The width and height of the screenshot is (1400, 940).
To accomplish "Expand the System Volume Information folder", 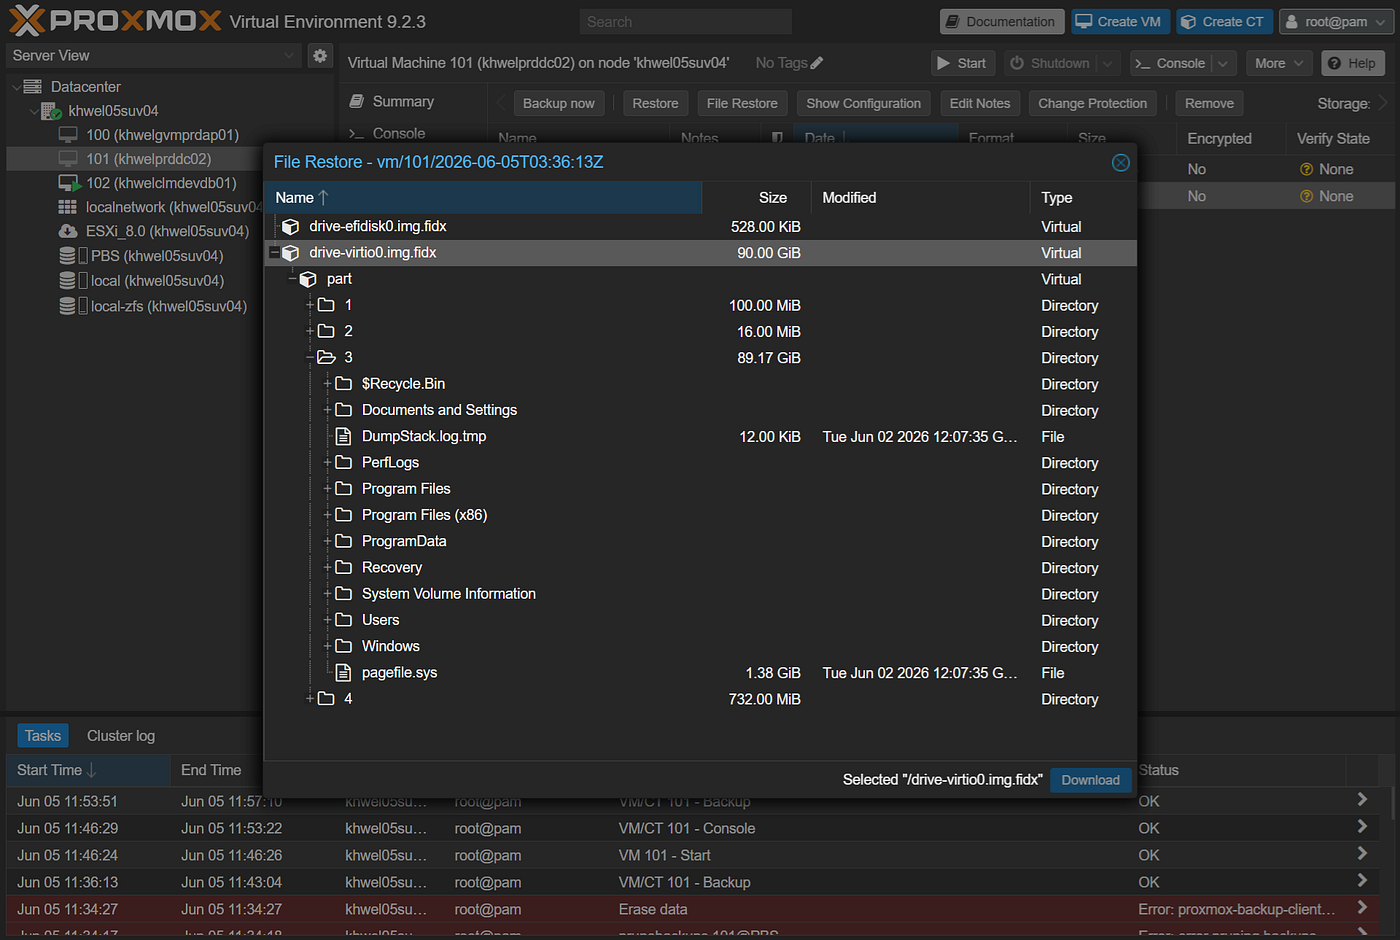I will point(327,594).
